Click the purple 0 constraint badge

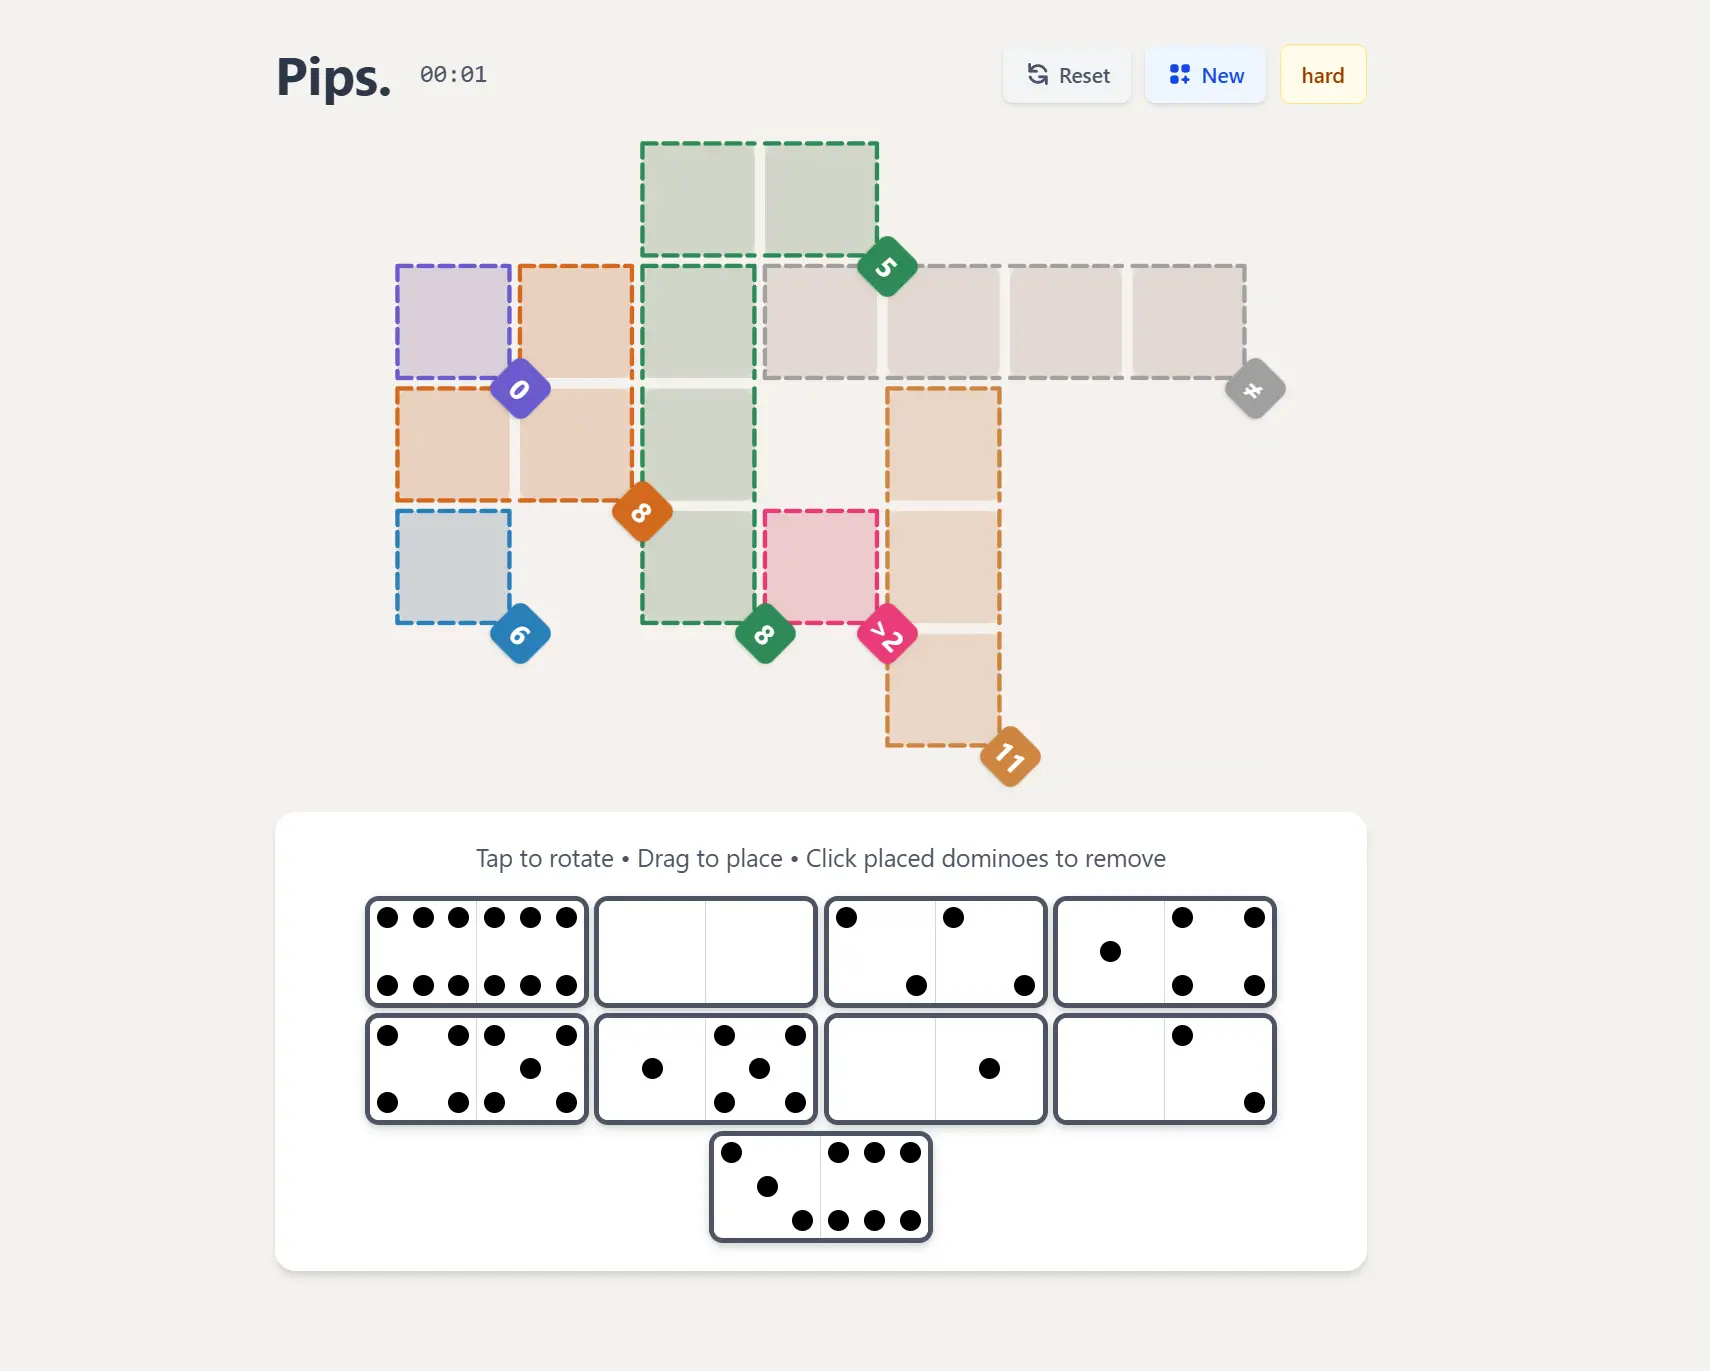(520, 389)
